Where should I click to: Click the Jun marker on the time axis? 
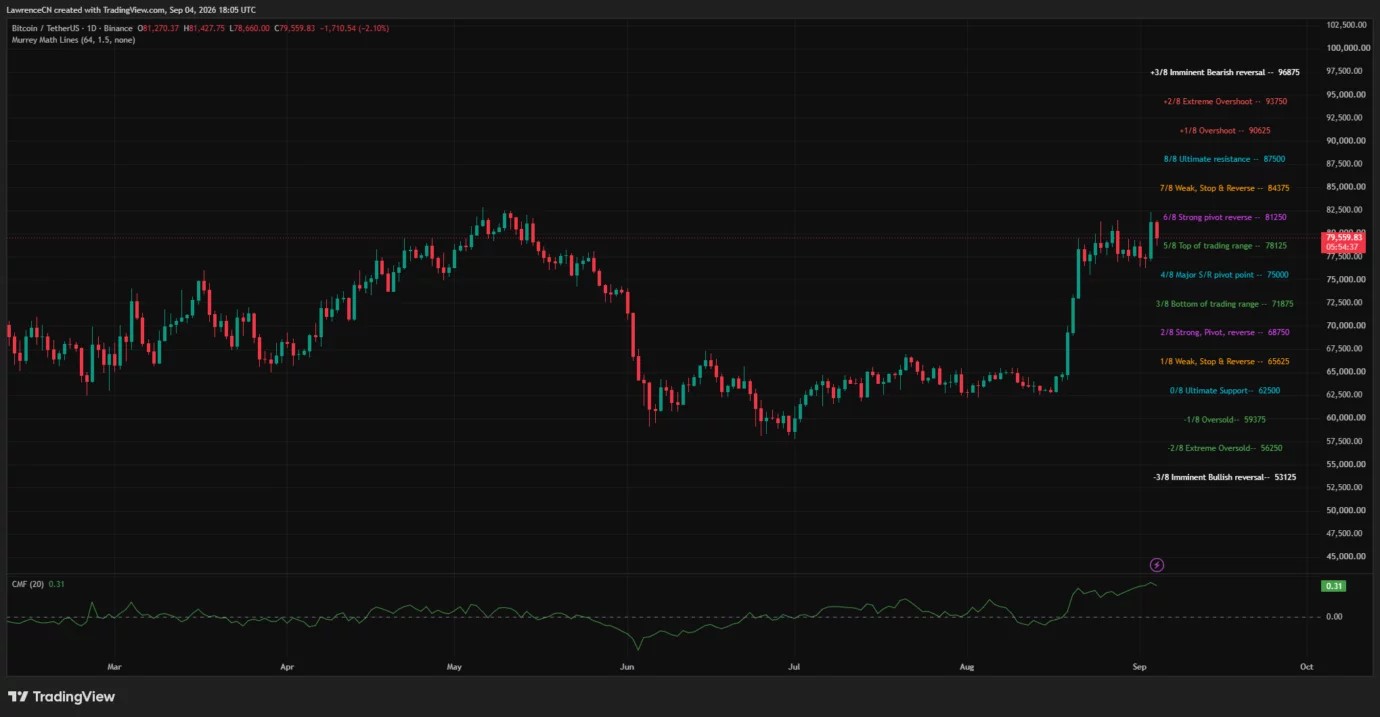pos(627,665)
